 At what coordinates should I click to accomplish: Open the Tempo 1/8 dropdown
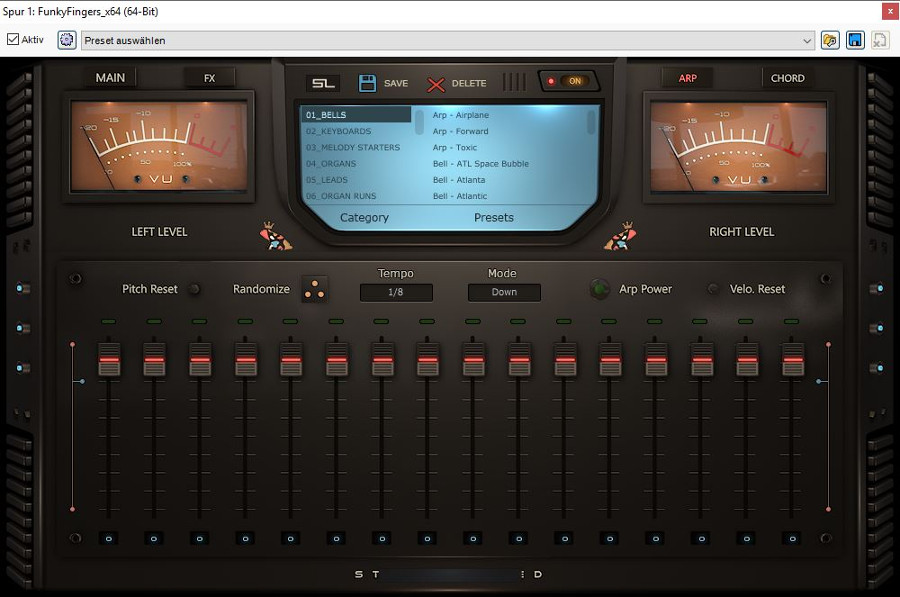point(396,292)
